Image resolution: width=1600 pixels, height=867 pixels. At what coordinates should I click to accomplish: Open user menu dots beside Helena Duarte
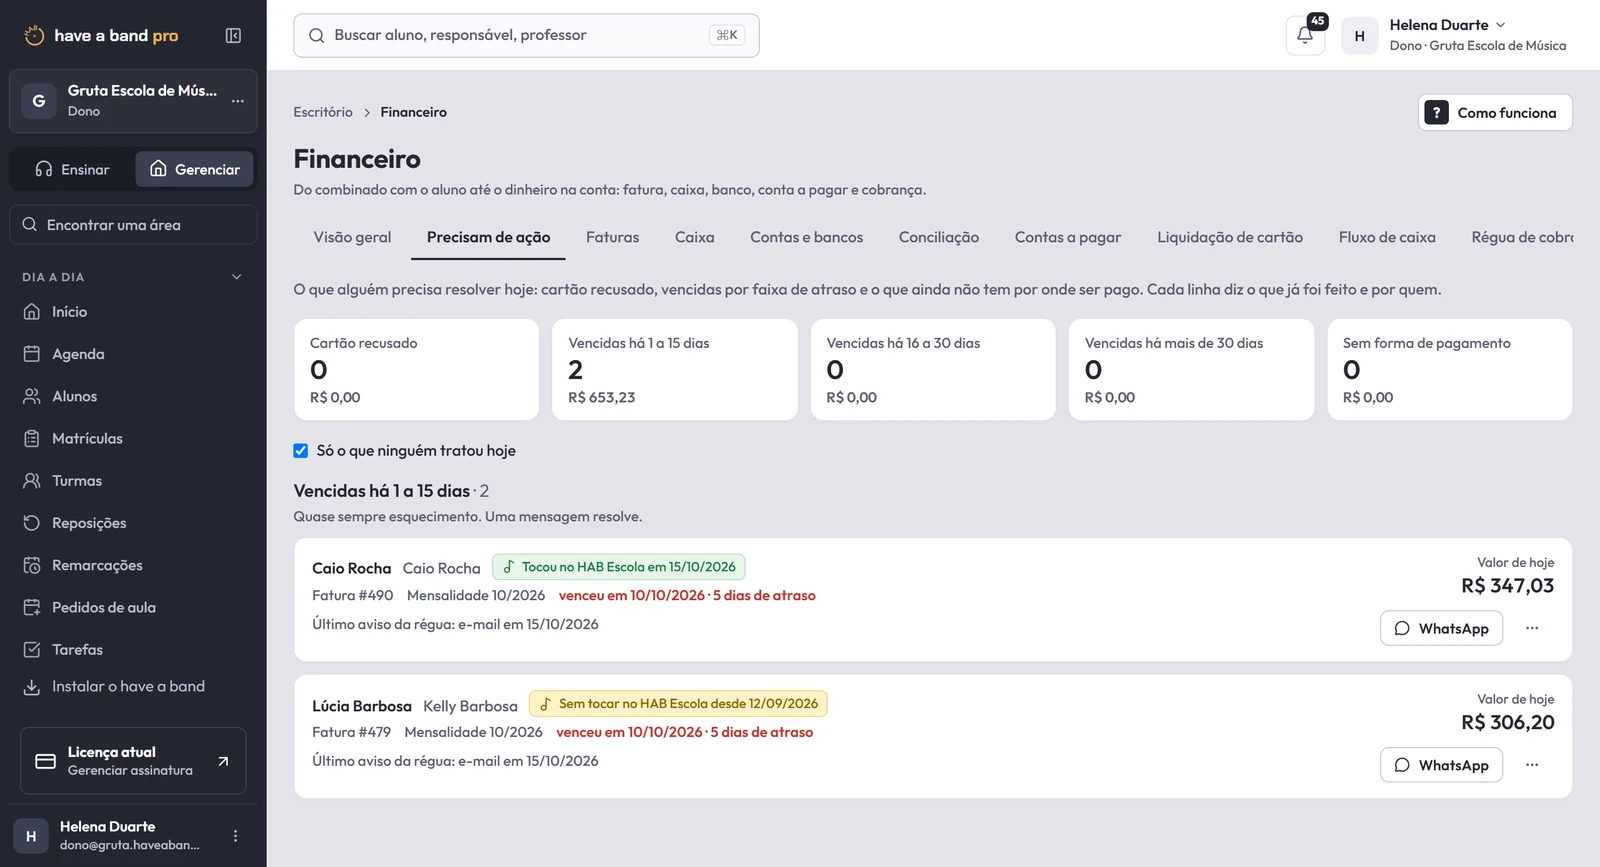[235, 836]
